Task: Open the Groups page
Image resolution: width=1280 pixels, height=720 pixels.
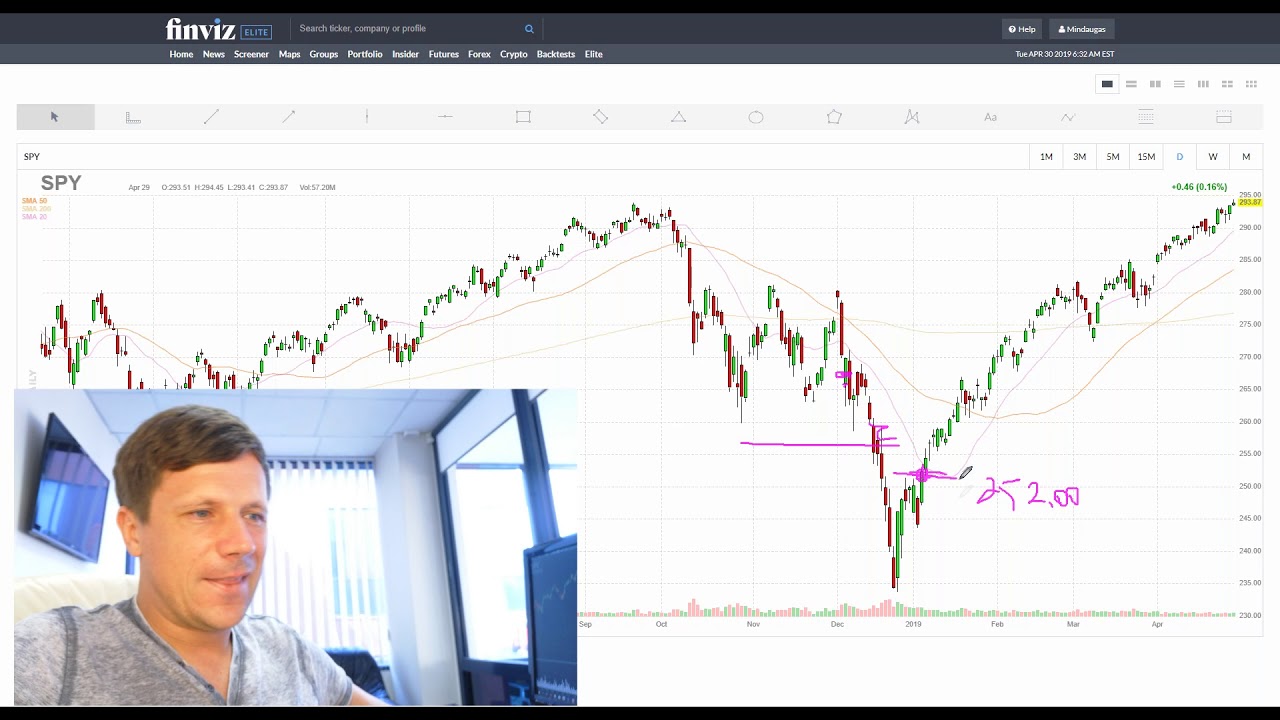Action: coord(323,54)
